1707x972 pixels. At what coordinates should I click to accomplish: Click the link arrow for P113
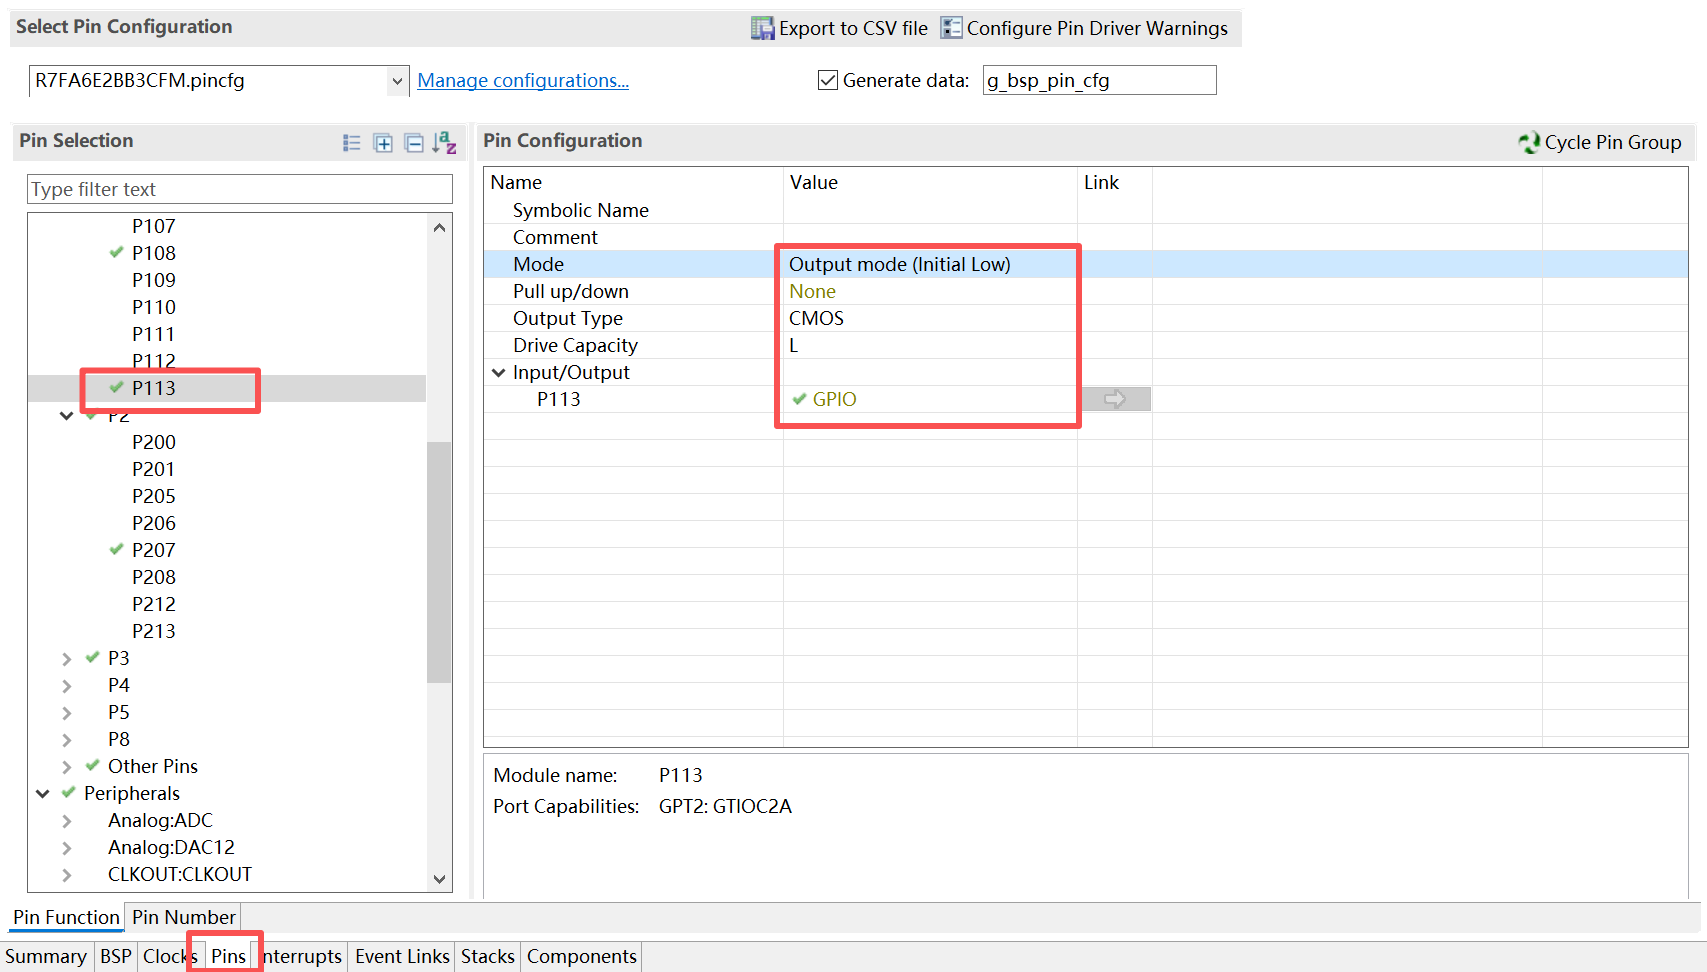pos(1115,399)
